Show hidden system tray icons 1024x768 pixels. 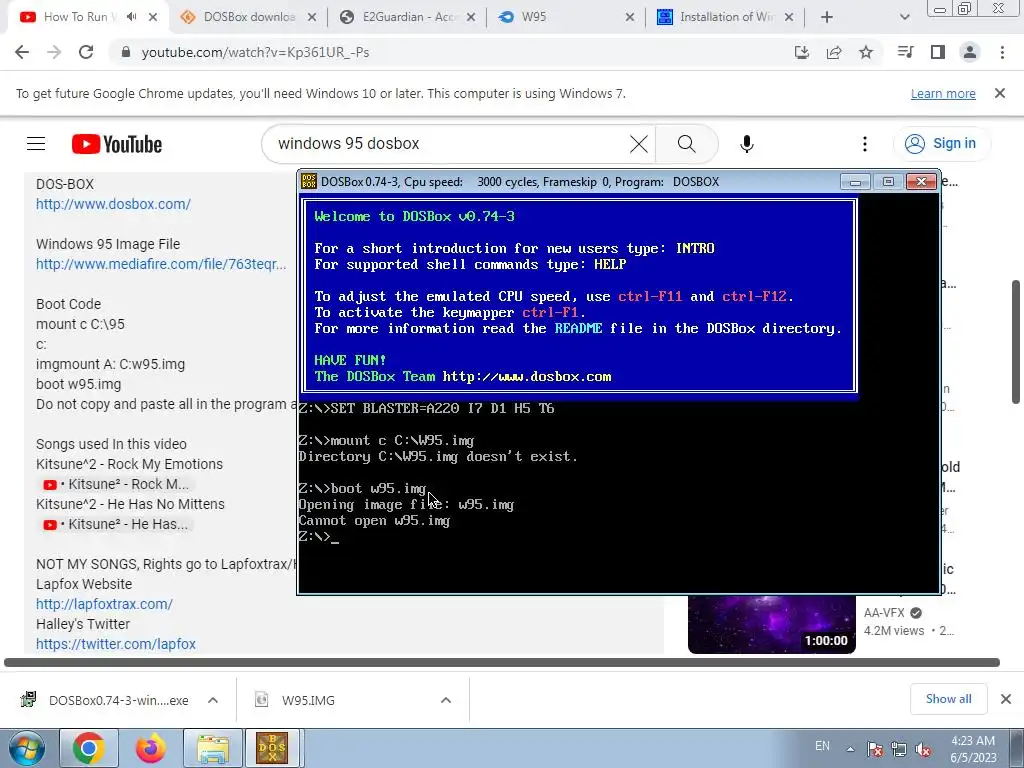(x=850, y=749)
